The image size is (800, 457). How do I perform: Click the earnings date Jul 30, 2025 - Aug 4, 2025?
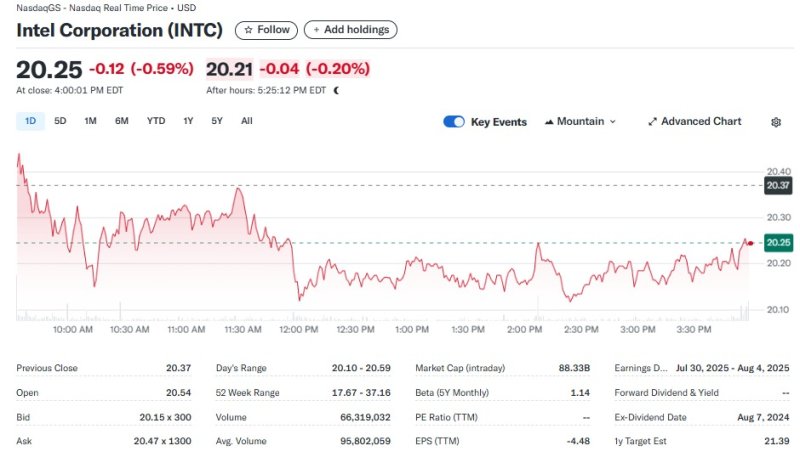[x=733, y=368]
